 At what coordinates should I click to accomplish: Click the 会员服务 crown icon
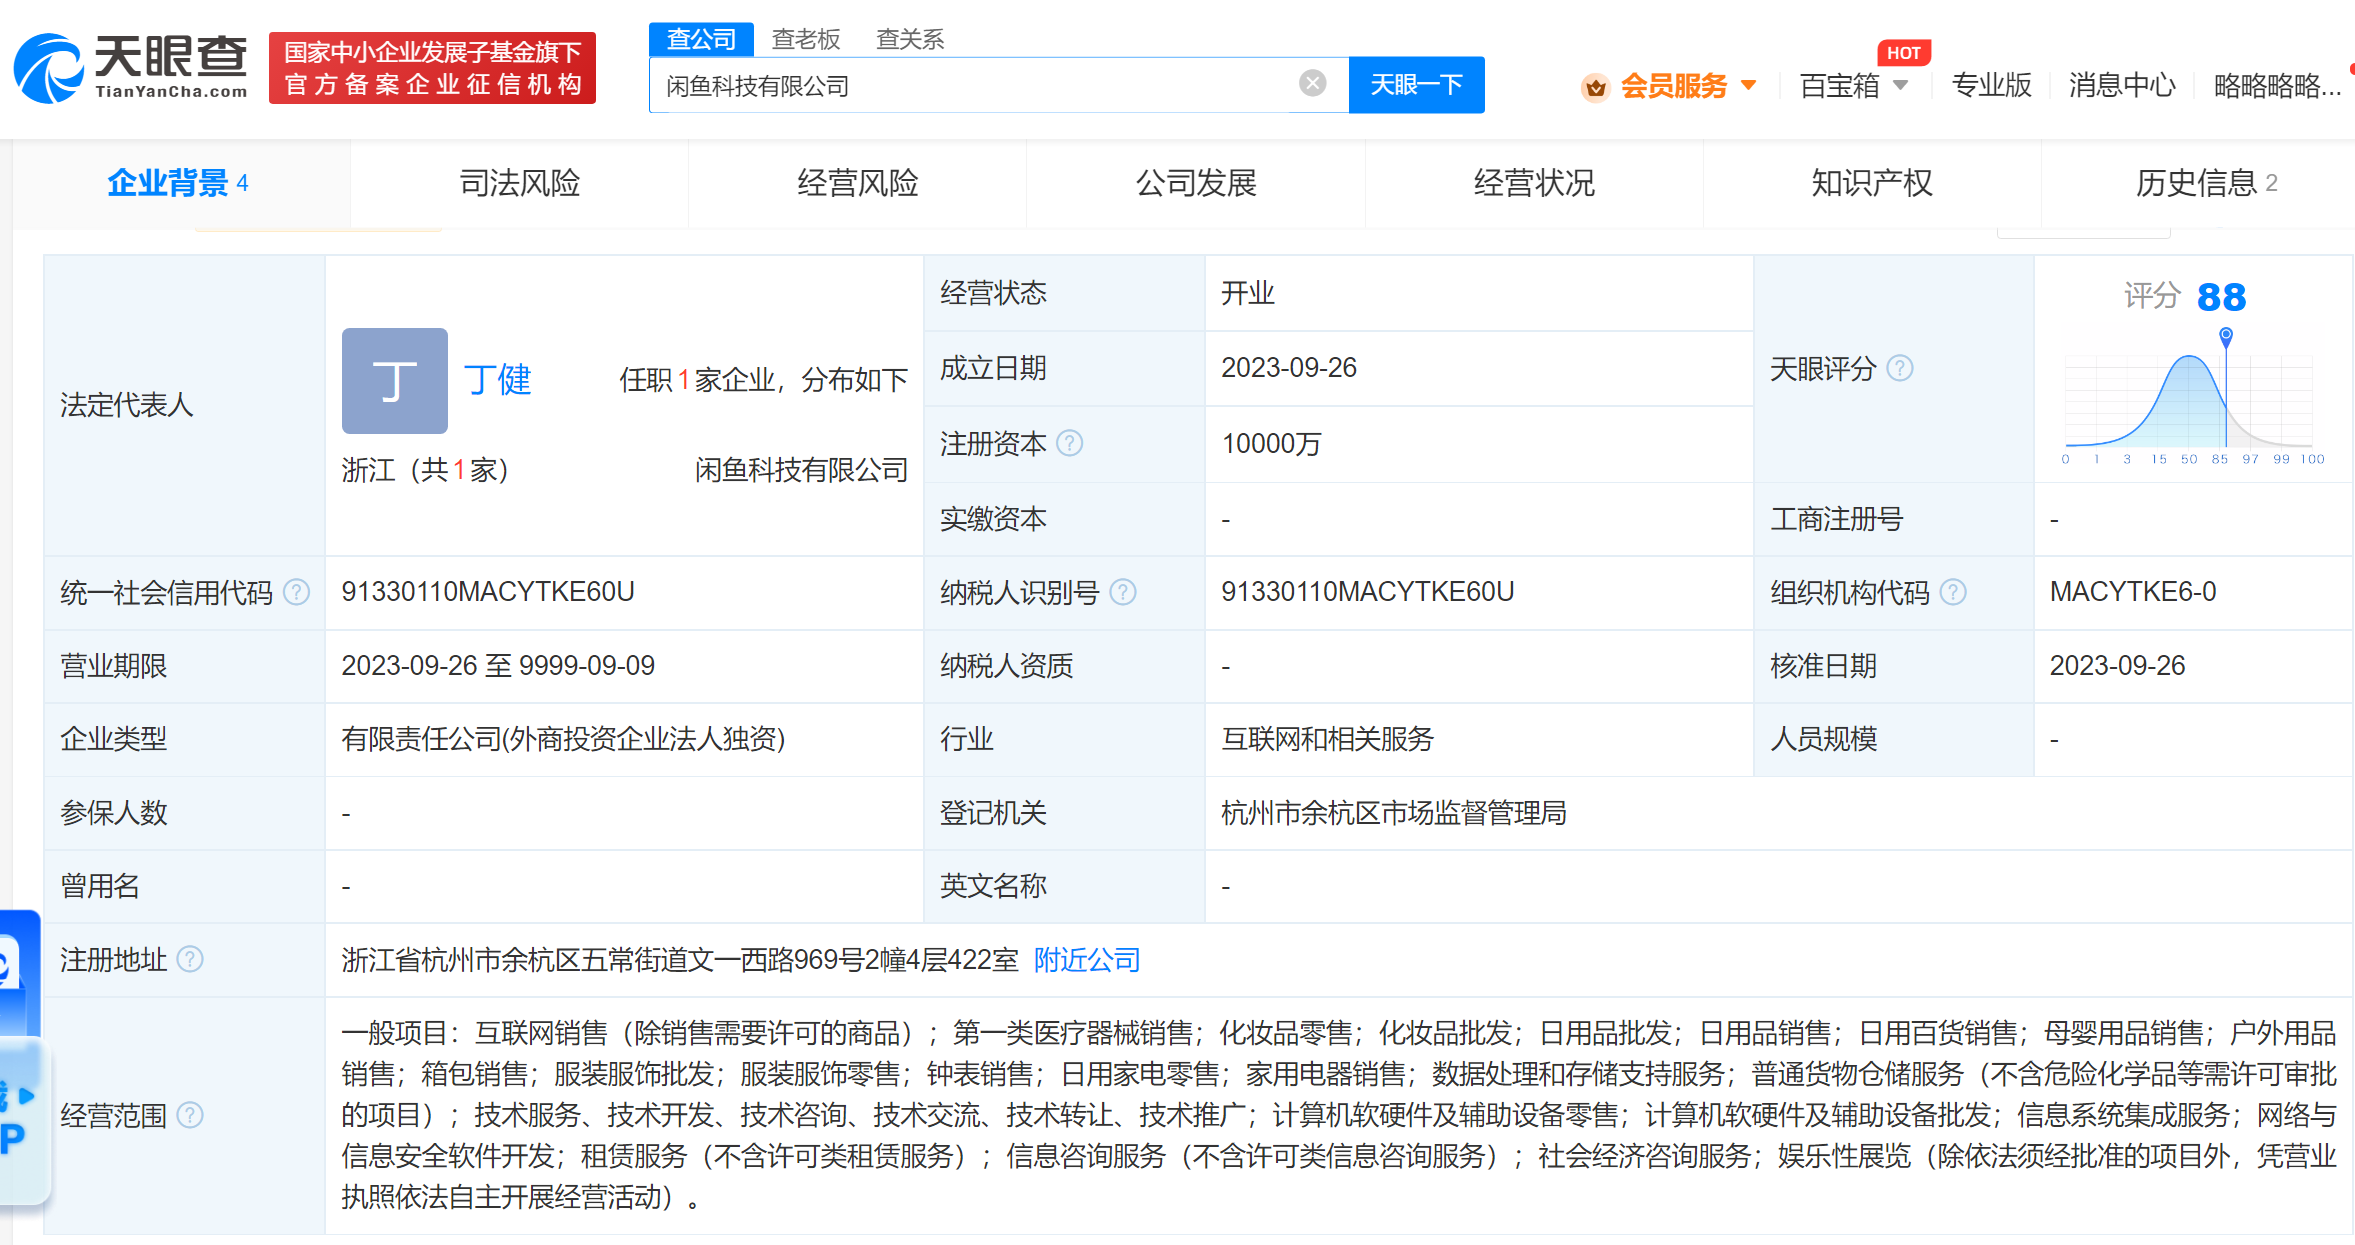click(x=1595, y=87)
